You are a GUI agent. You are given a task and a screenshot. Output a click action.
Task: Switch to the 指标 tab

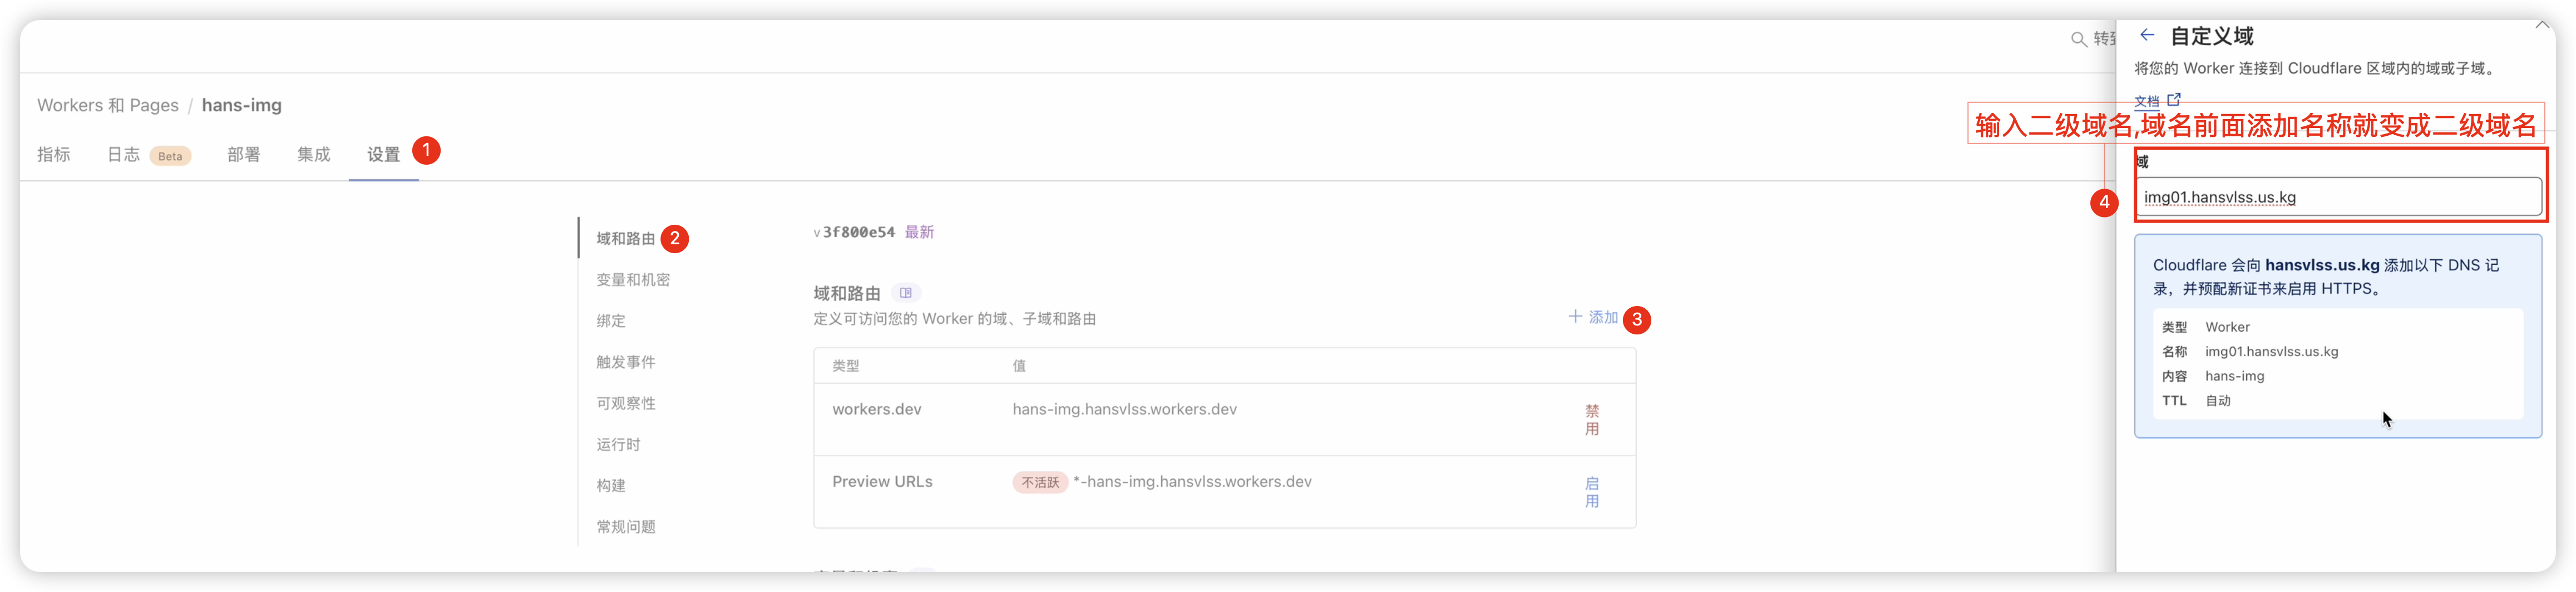(x=54, y=154)
